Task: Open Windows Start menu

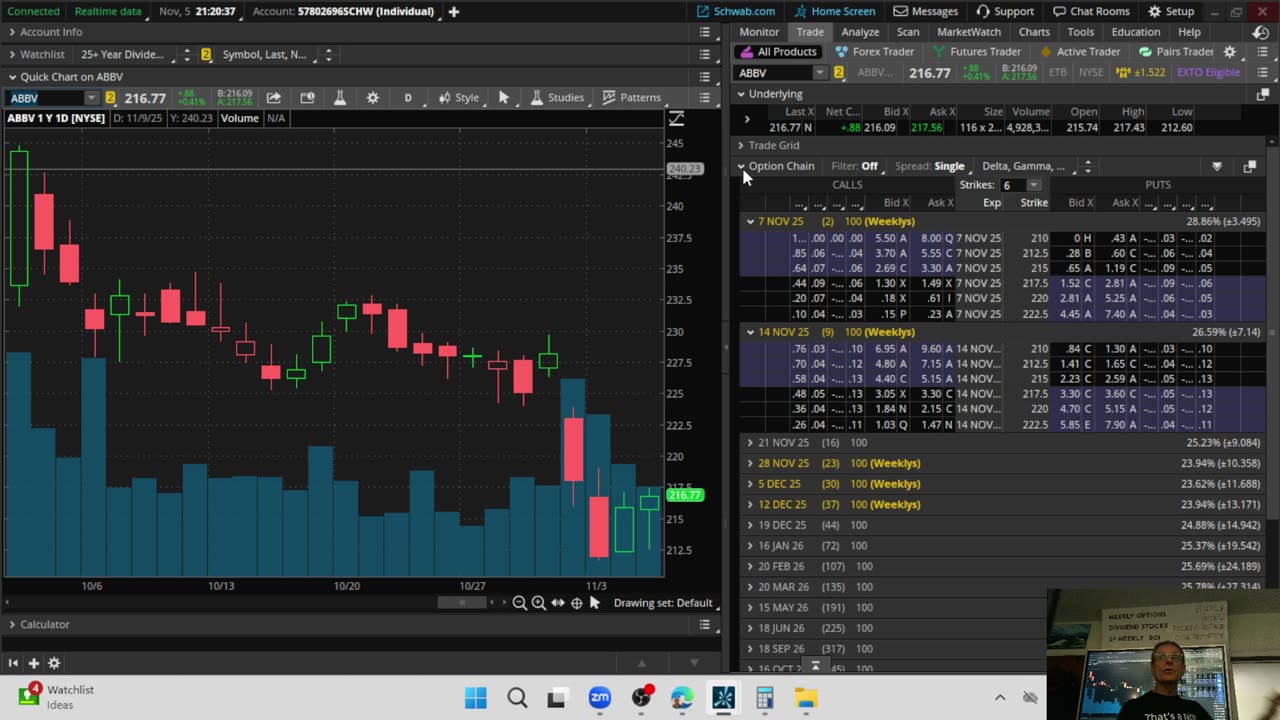Action: pos(476,698)
